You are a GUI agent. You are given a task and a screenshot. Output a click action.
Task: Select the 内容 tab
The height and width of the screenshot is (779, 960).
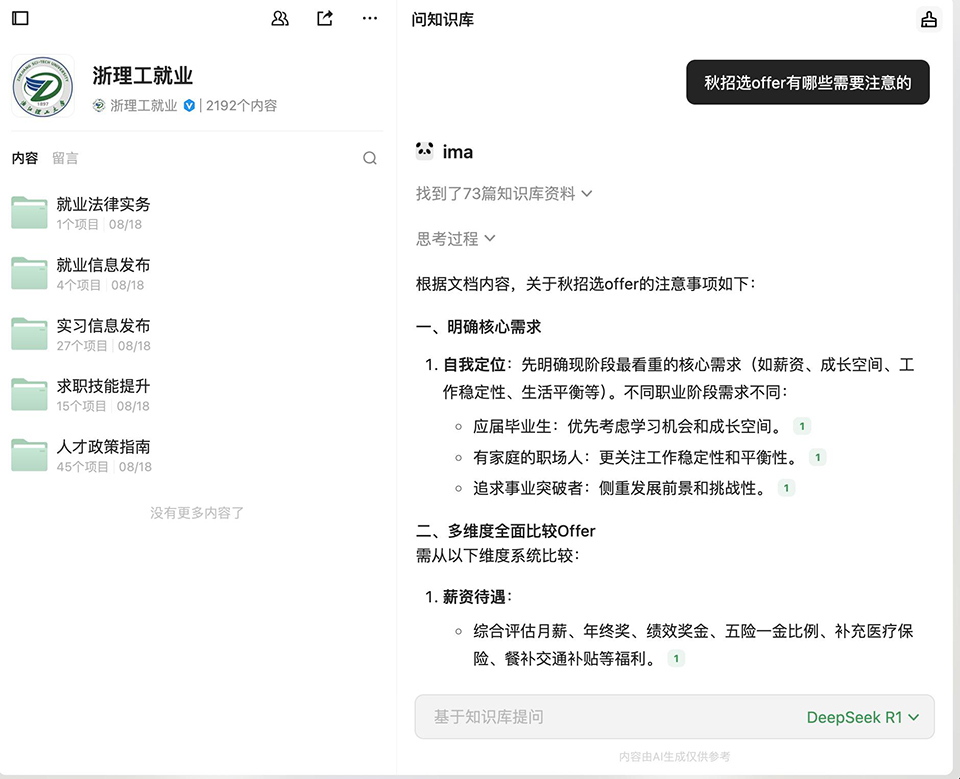click(25, 158)
